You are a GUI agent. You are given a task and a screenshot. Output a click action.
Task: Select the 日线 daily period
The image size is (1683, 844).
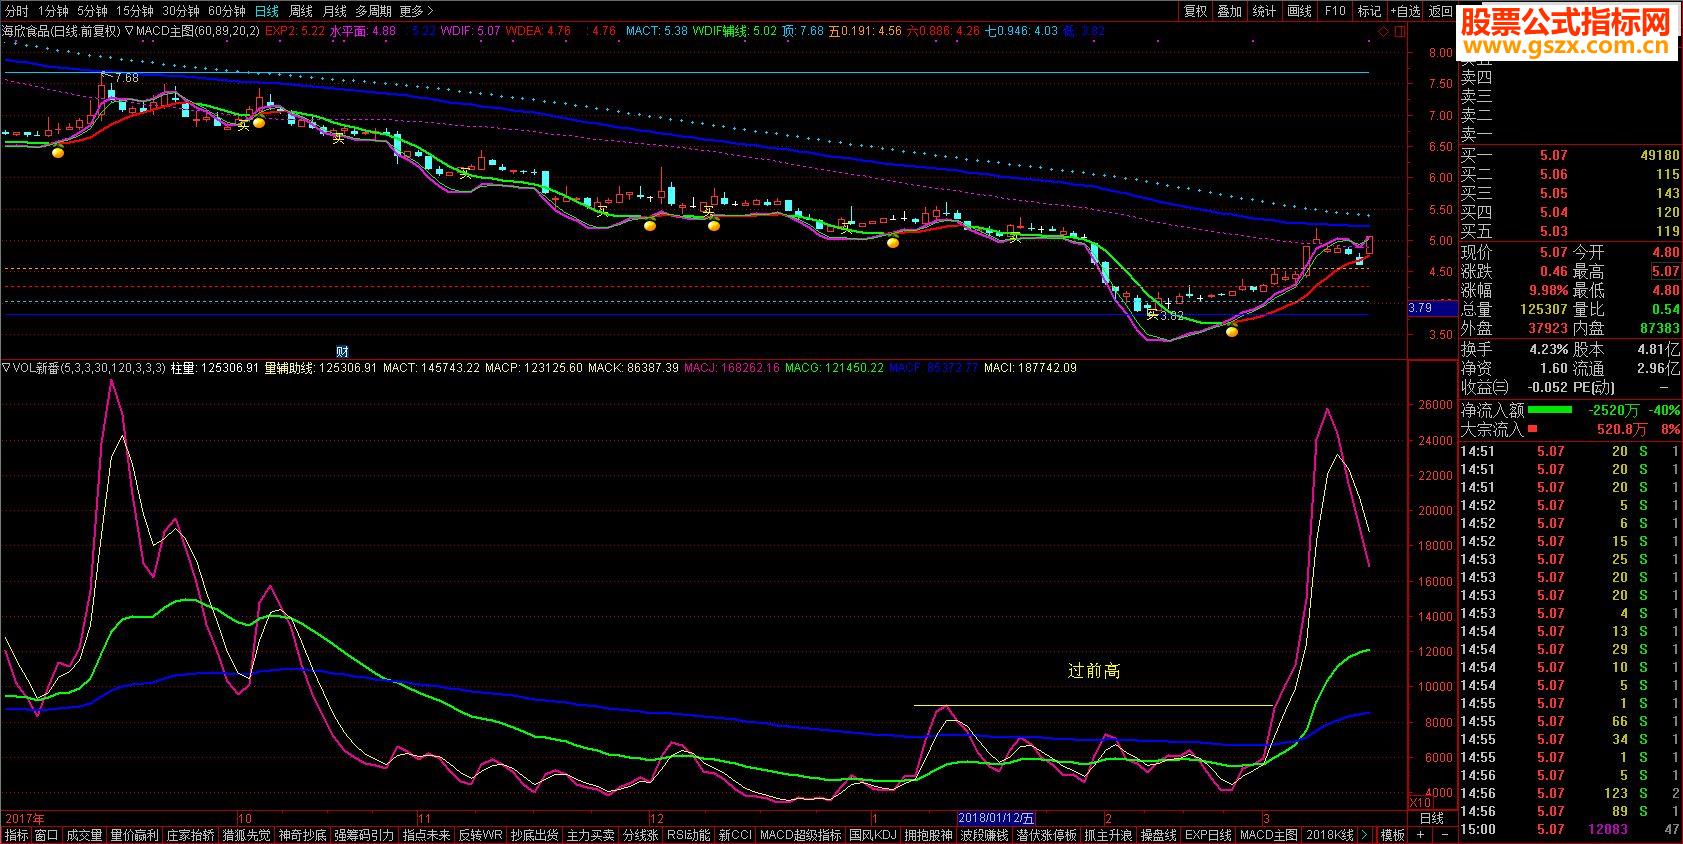[x=267, y=11]
